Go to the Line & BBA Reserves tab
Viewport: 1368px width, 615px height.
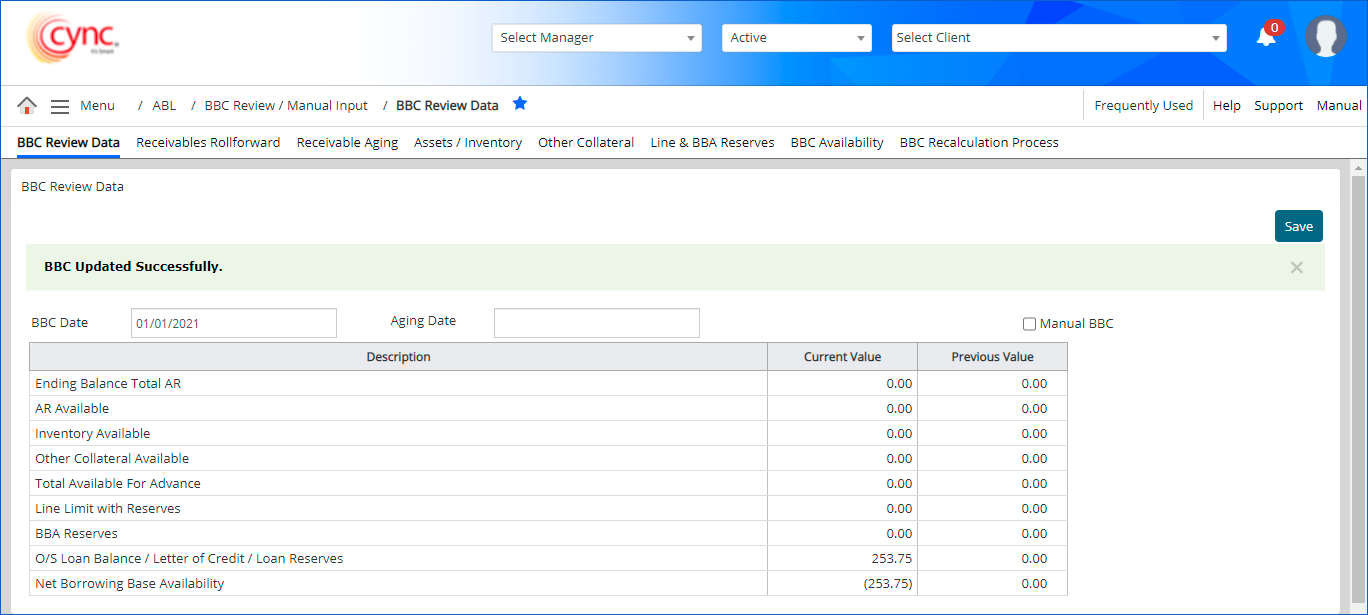point(712,143)
